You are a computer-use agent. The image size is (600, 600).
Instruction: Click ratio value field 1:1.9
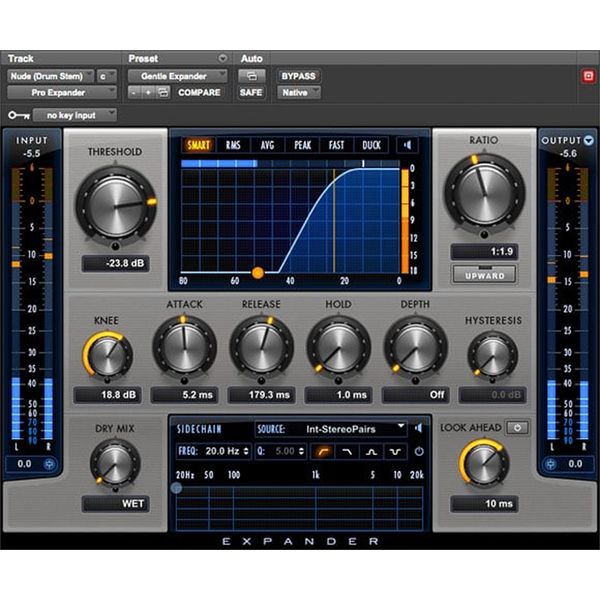click(484, 251)
